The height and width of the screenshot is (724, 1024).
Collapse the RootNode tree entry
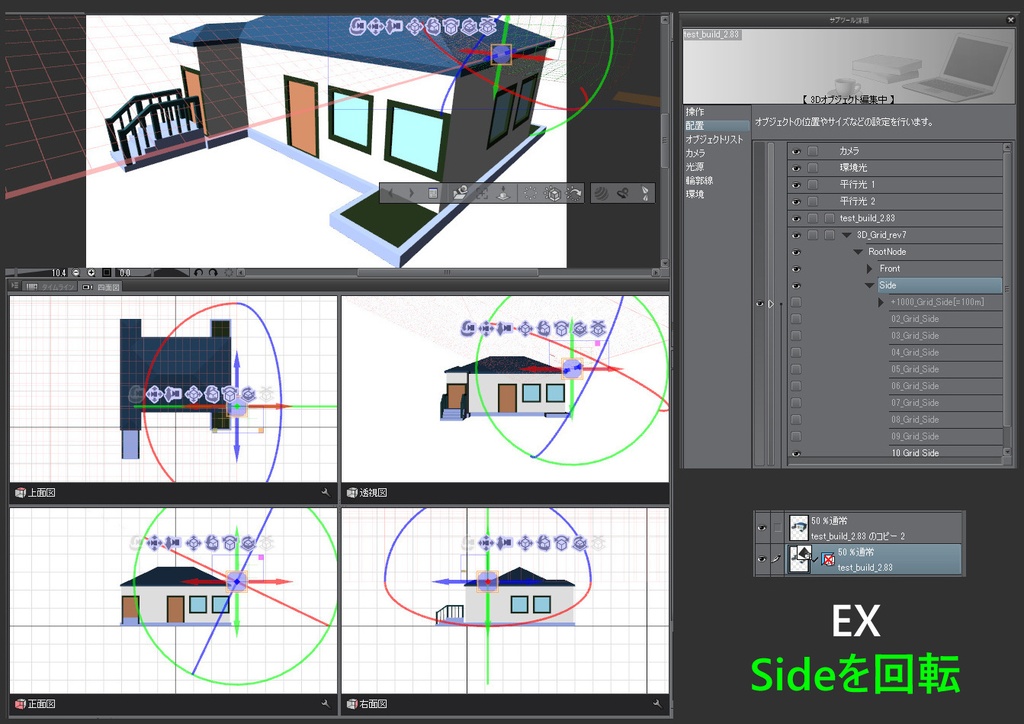tap(857, 251)
